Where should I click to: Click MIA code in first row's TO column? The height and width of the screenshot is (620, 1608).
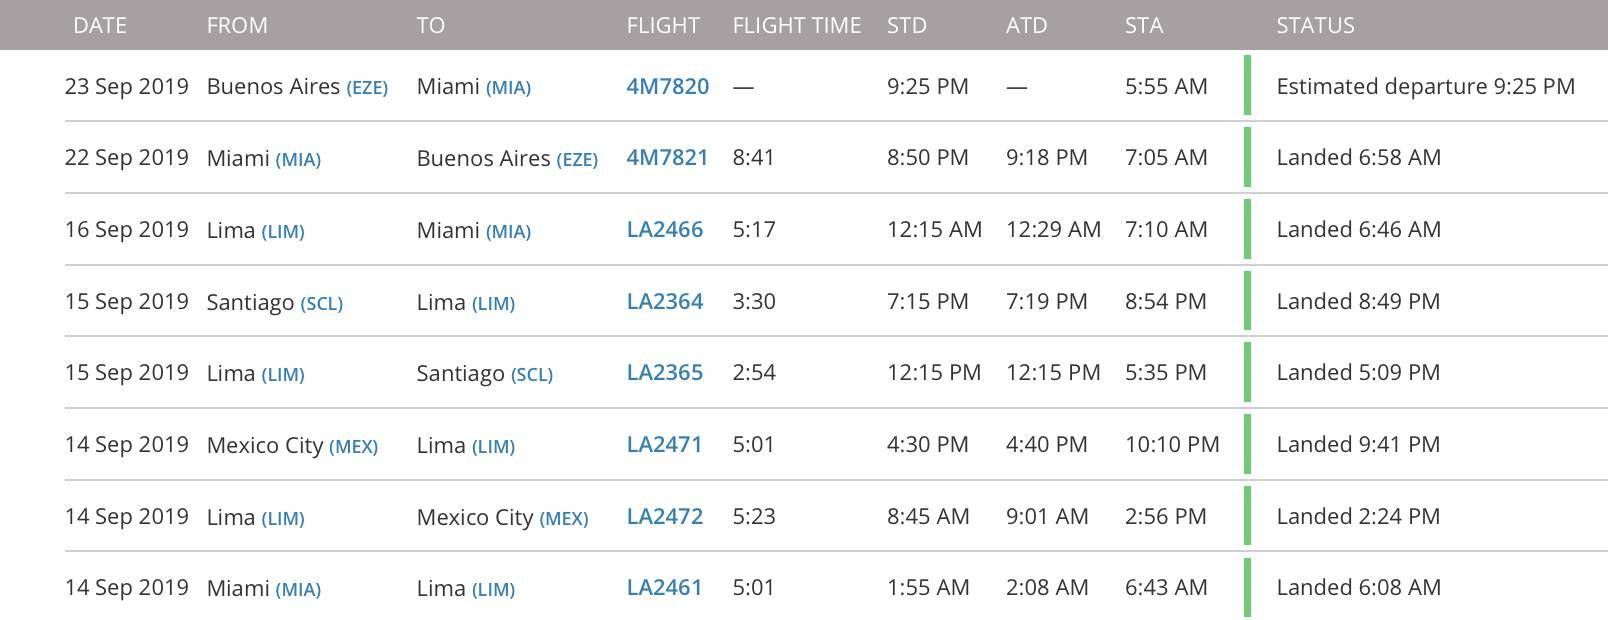[x=508, y=88]
